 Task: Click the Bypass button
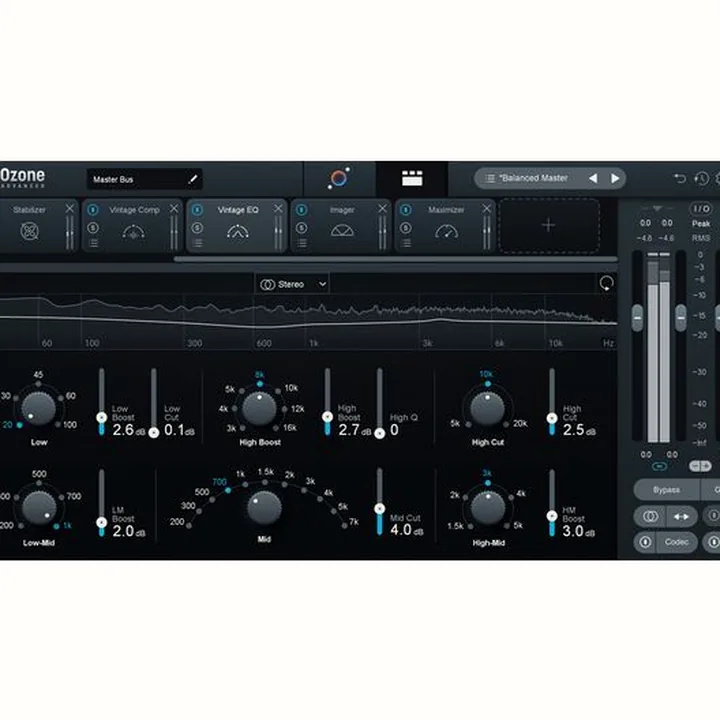click(666, 490)
